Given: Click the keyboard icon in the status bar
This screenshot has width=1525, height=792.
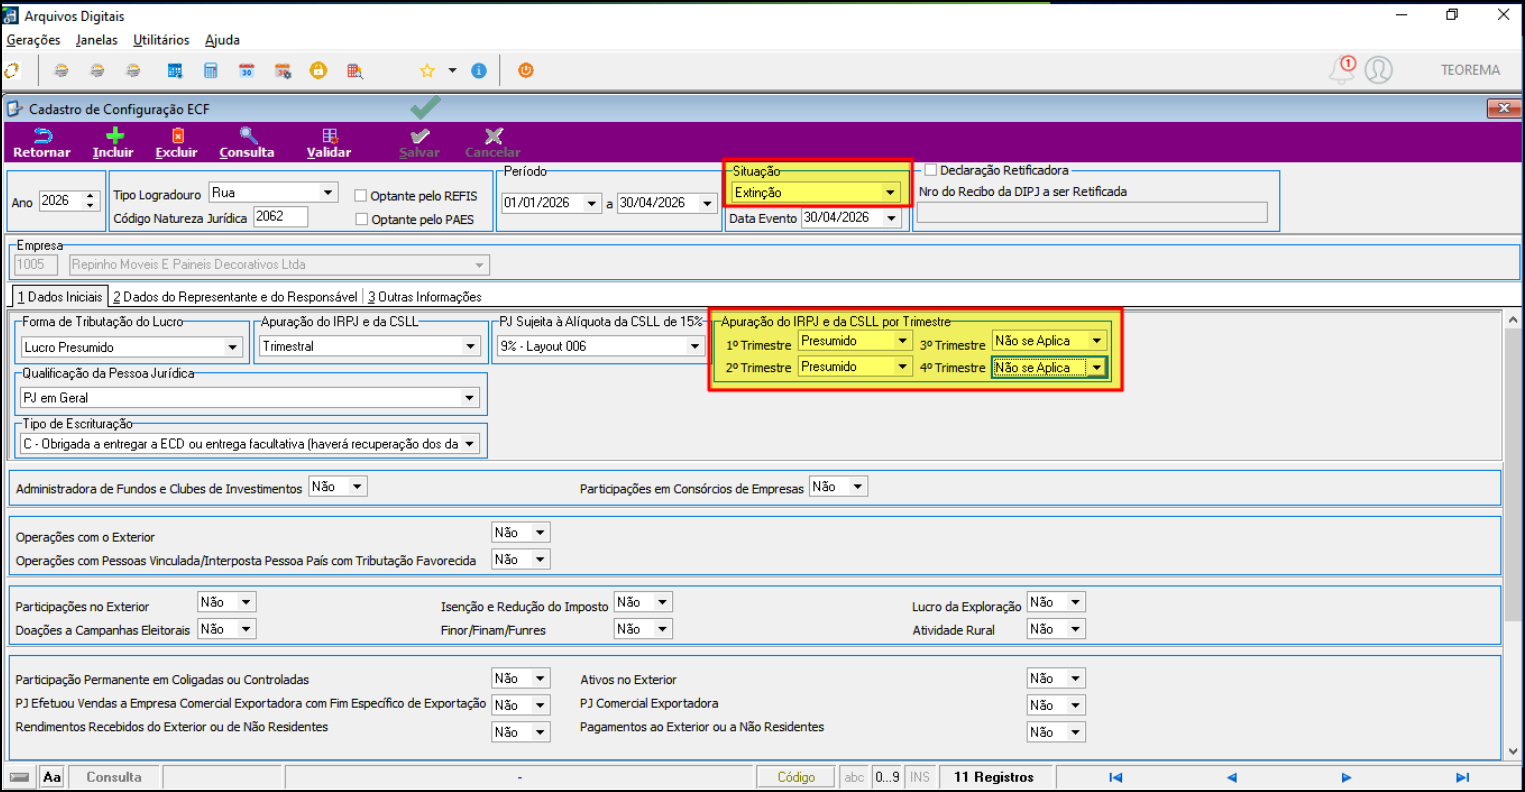Looking at the screenshot, I should pos(20,777).
